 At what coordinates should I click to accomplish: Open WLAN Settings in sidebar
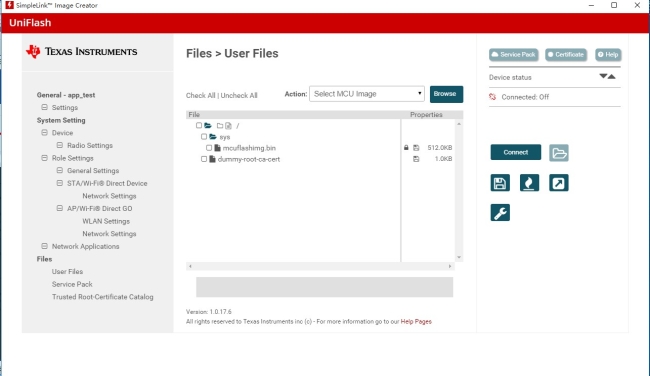(x=106, y=221)
